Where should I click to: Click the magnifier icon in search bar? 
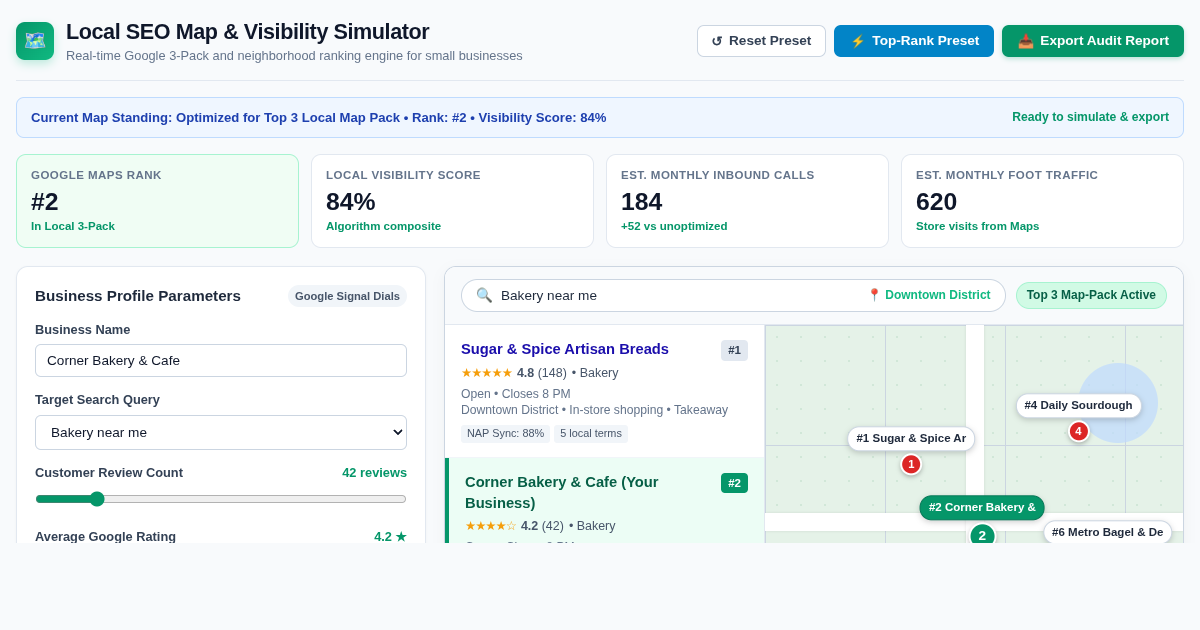pos(484,295)
